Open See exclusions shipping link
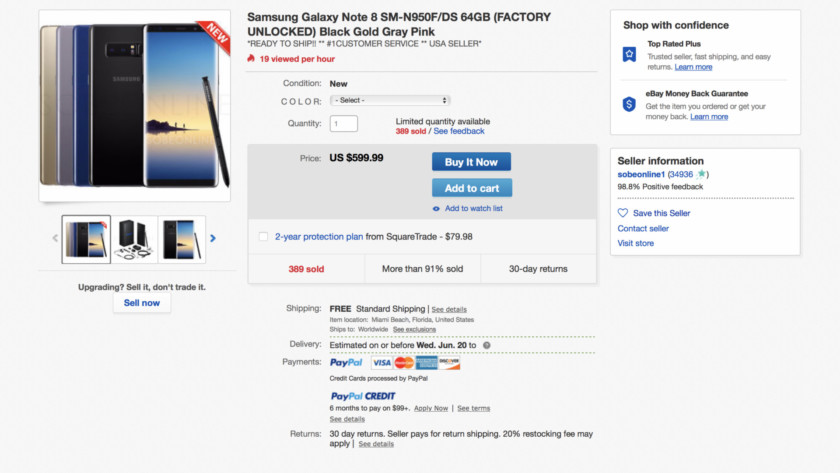The width and height of the screenshot is (840, 473). [414, 329]
